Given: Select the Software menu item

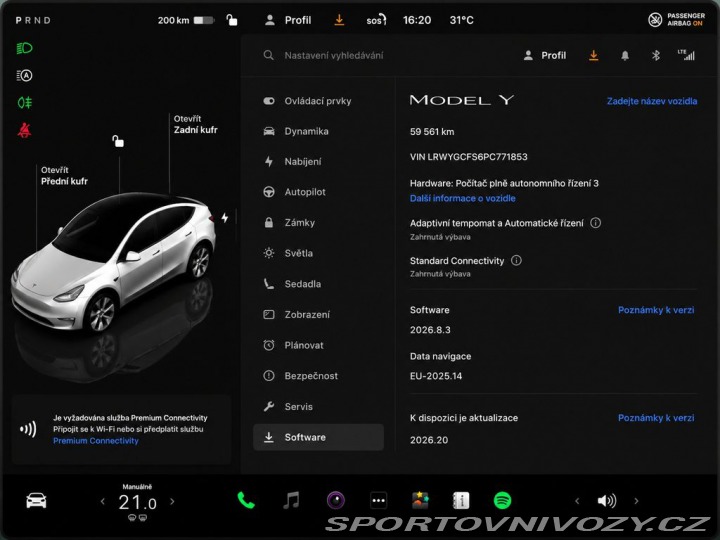Looking at the screenshot, I should click(x=318, y=437).
